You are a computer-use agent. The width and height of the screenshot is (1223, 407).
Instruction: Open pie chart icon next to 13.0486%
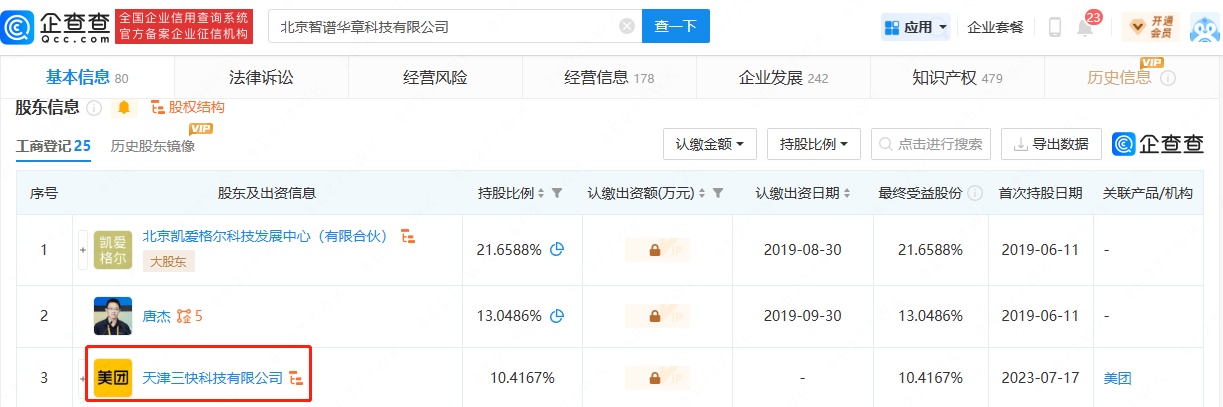point(557,315)
